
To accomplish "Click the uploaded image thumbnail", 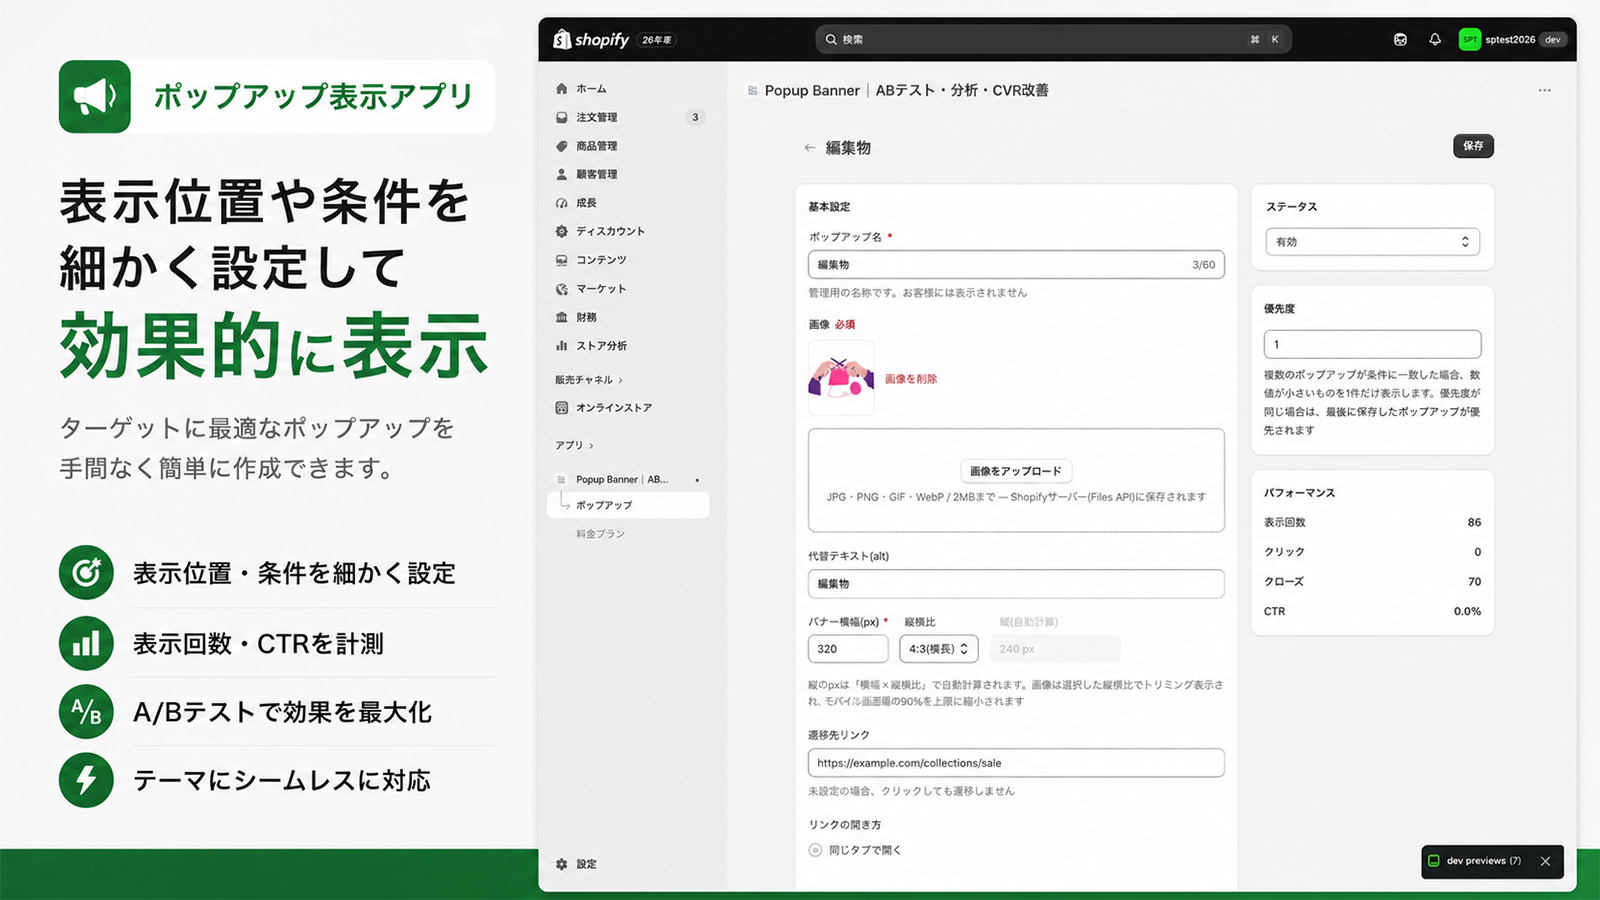I will click(x=841, y=378).
